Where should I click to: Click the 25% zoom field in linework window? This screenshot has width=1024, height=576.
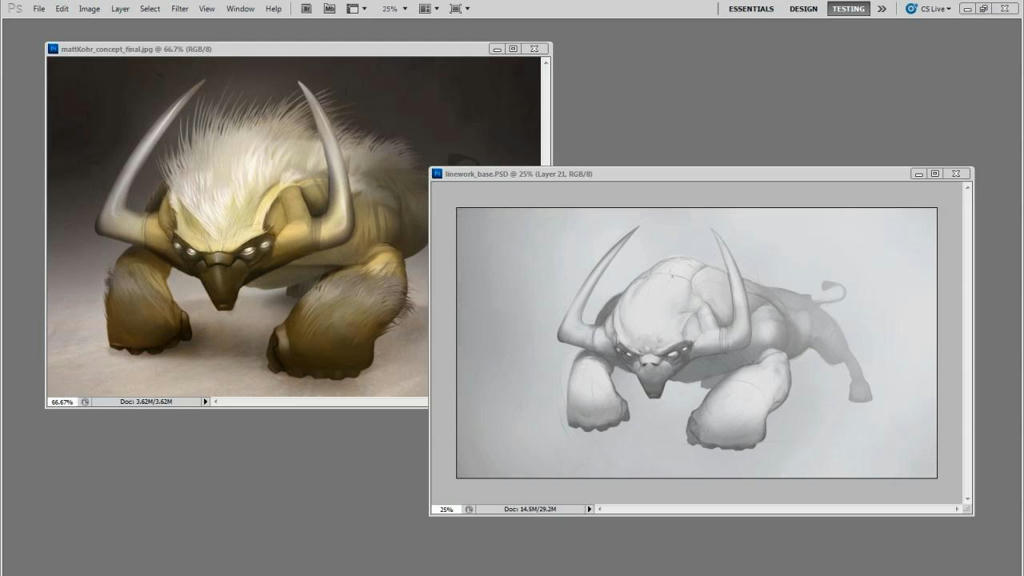[447, 509]
